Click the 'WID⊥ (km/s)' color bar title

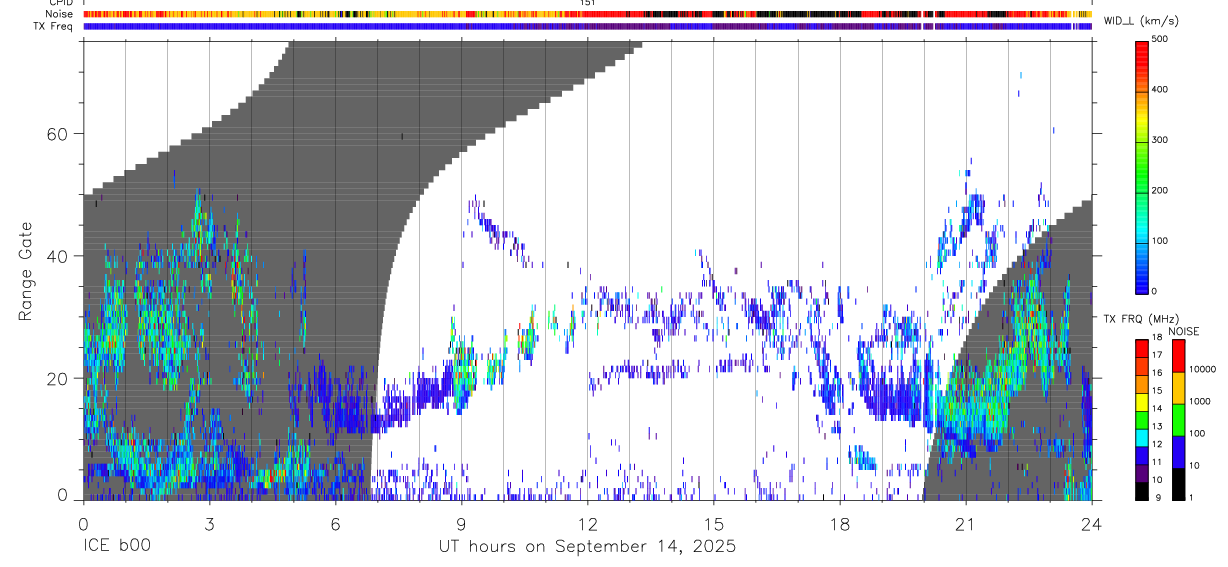[x=1140, y=21]
